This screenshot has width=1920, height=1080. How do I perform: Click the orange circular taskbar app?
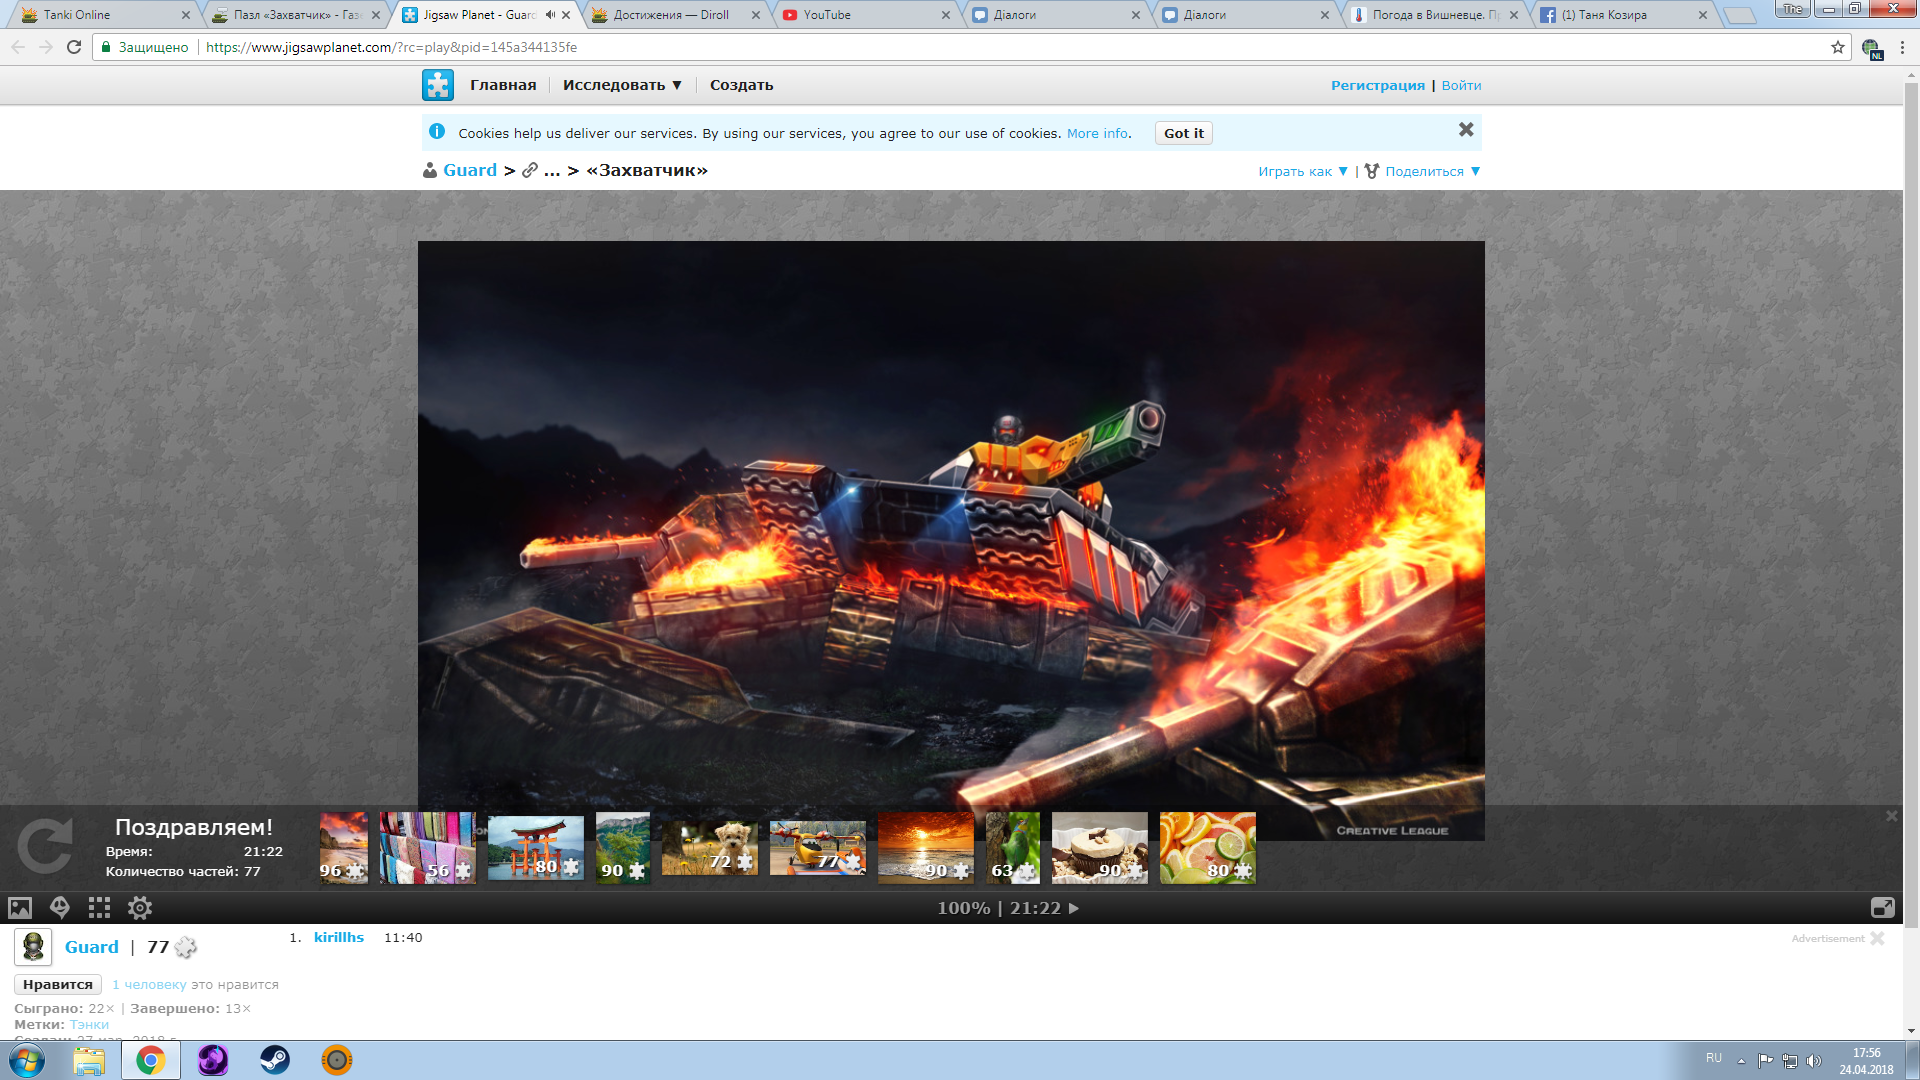[x=337, y=1060]
